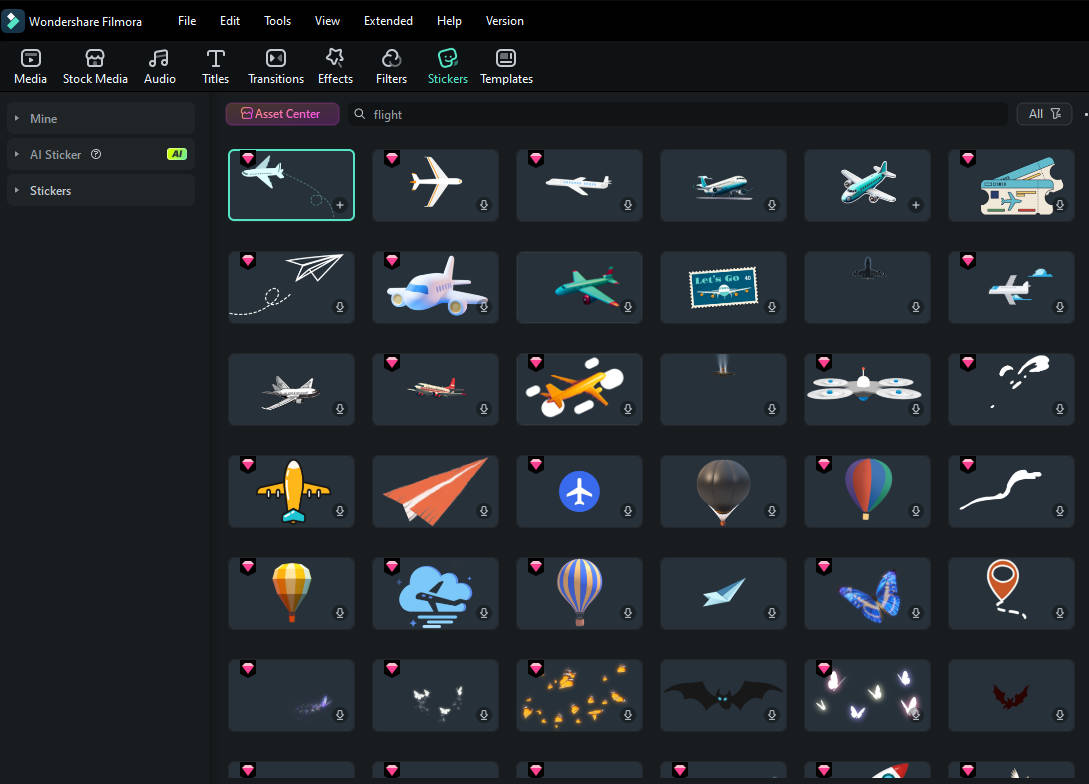Select the green and red airplane thumbnail
Screen dimensions: 1089x784
[x=579, y=287]
